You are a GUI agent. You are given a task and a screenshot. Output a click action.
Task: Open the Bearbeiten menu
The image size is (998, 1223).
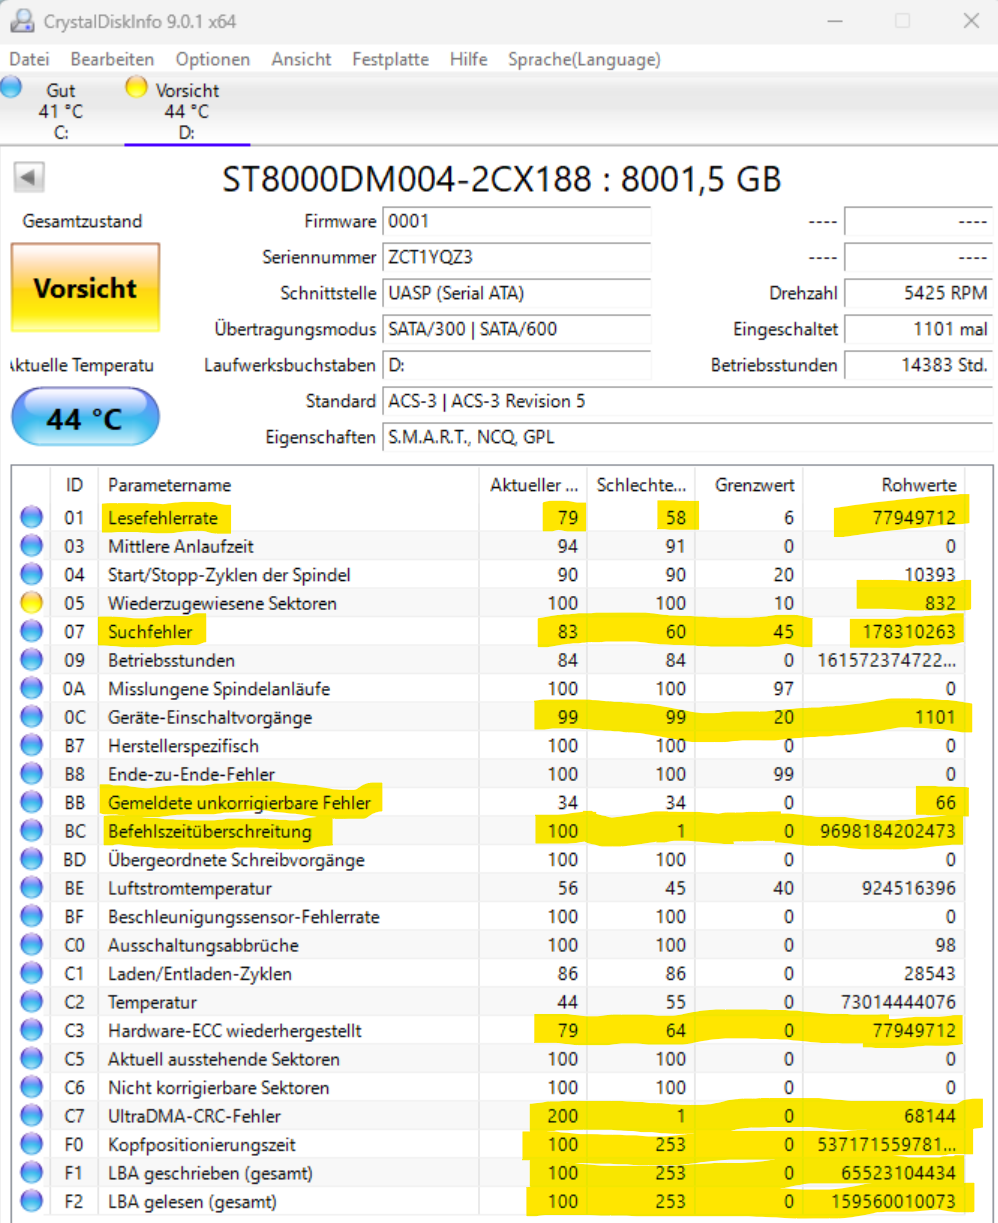[x=112, y=59]
